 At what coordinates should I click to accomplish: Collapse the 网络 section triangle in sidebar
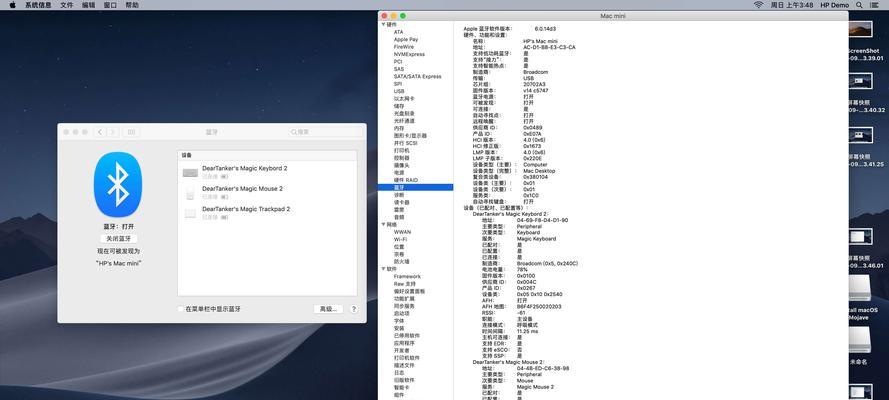point(383,224)
